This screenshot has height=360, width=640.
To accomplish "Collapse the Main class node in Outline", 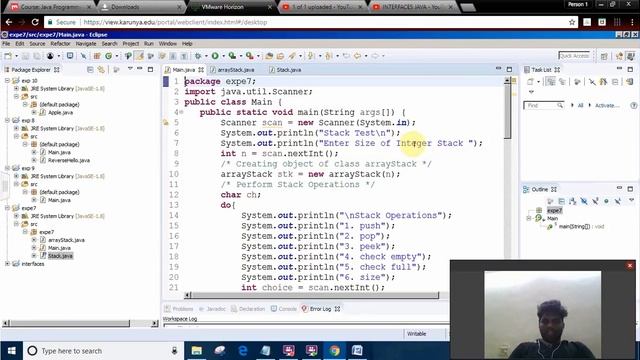I will coord(529,218).
